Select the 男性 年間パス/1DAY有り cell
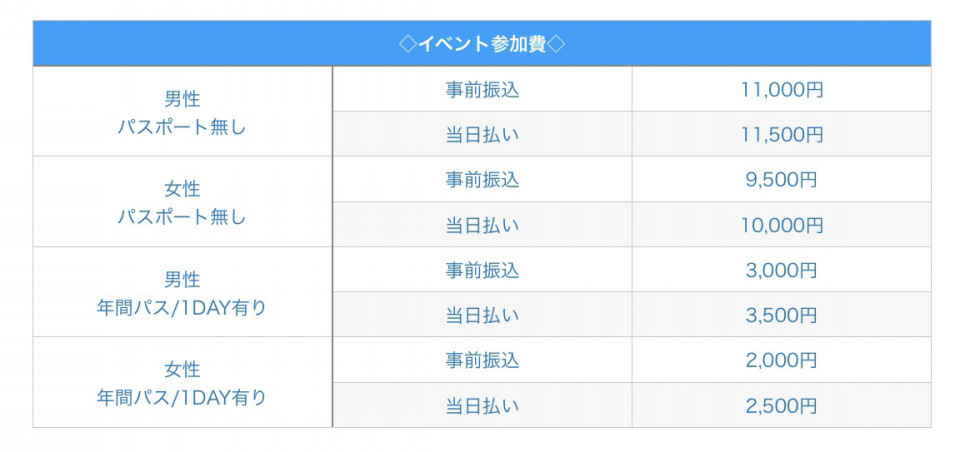Image resolution: width=960 pixels, height=452 pixels. coord(182,292)
